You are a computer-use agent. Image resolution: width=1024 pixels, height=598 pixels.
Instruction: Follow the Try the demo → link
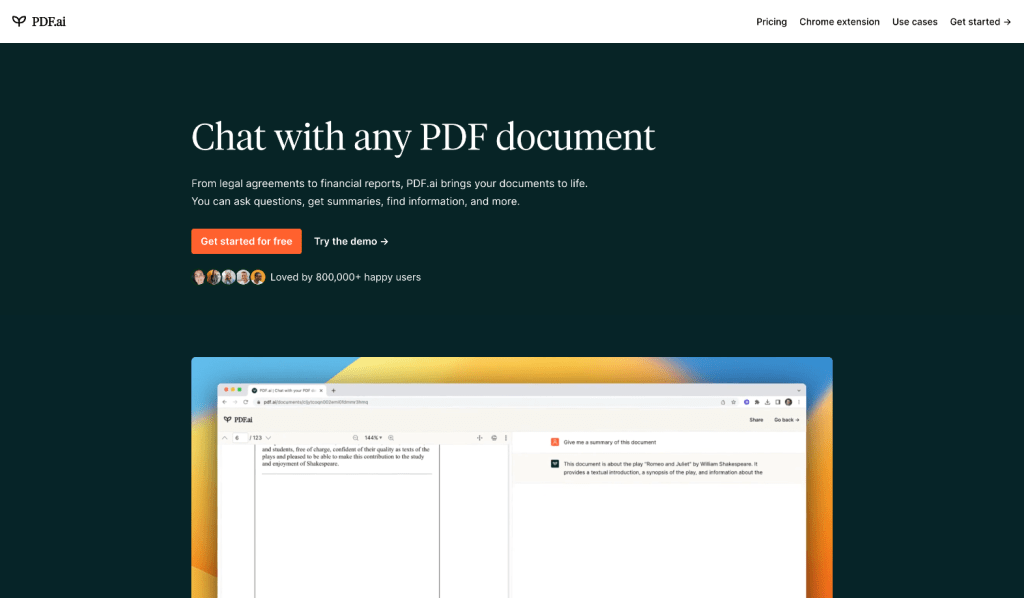point(351,241)
